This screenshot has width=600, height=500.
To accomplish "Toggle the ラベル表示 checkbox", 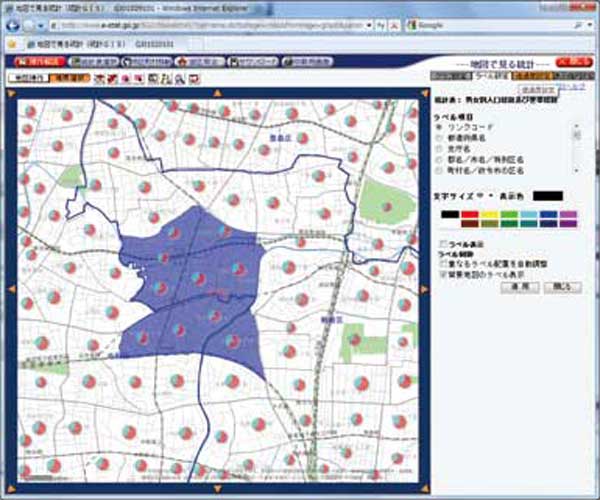I will (443, 243).
